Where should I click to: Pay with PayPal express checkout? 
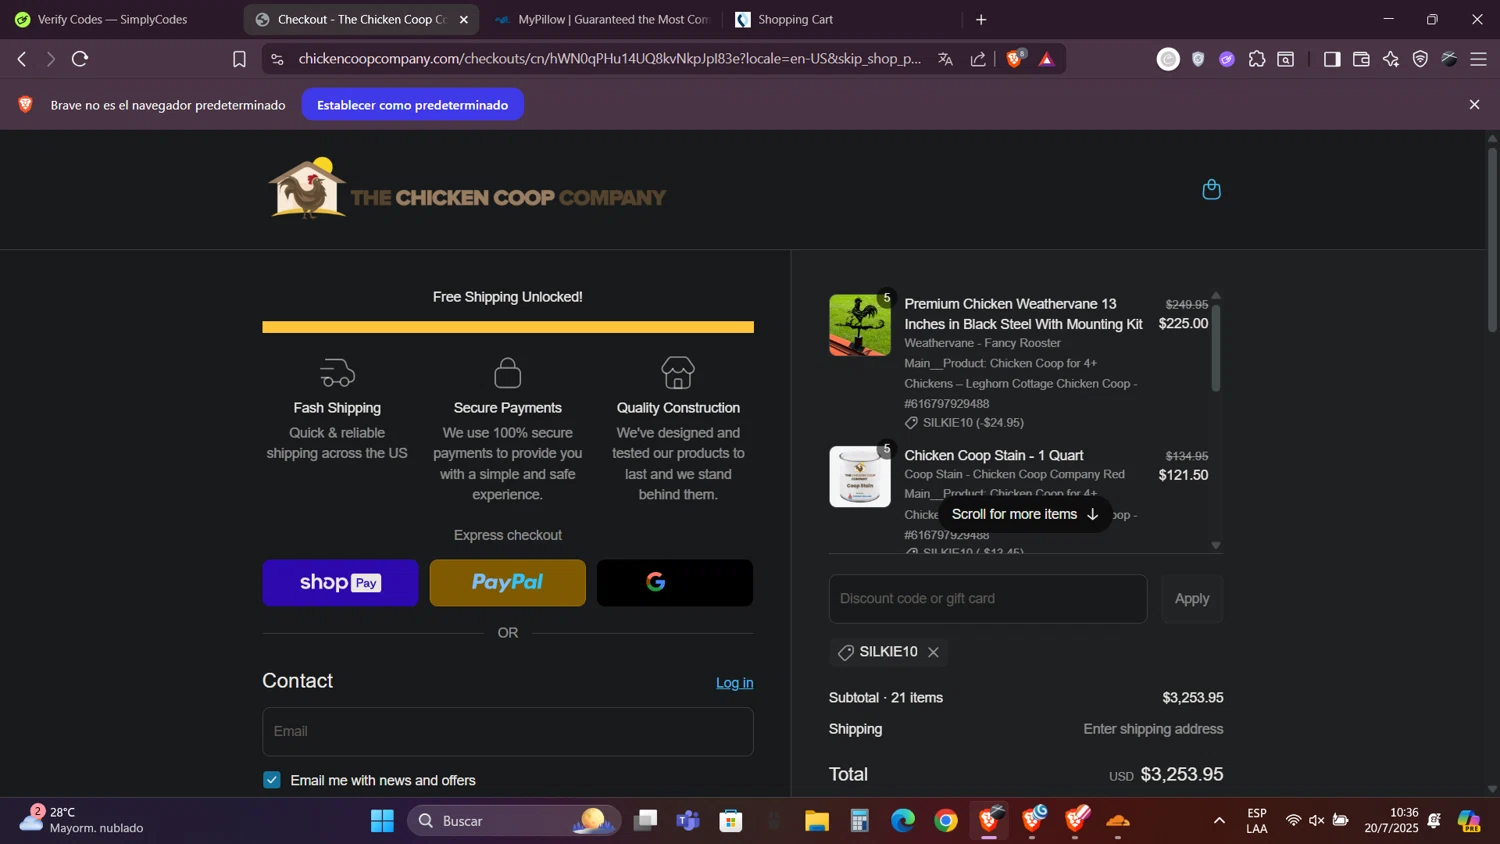(508, 583)
